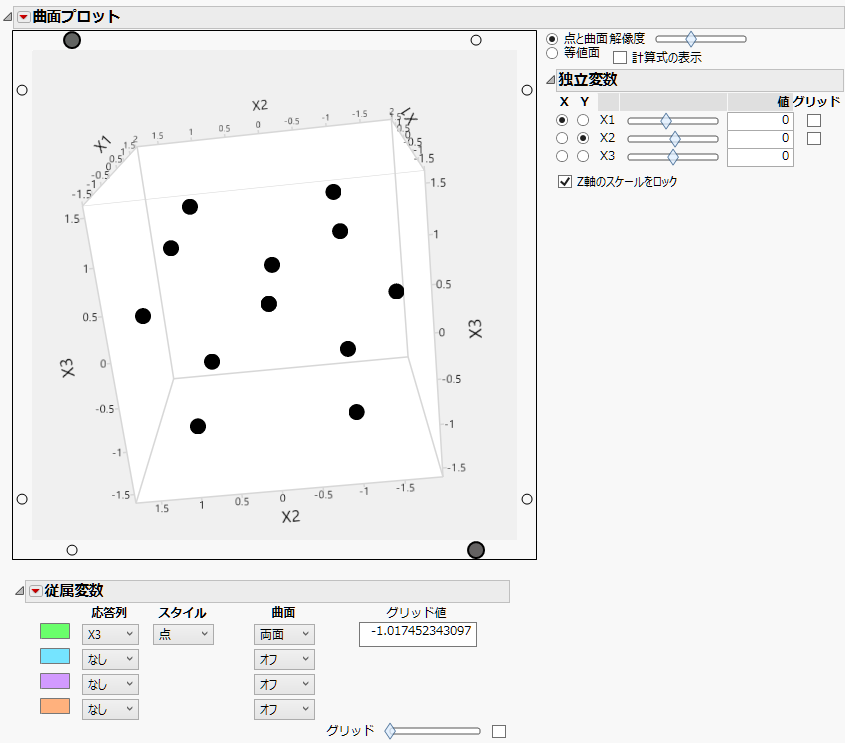This screenshot has width=845, height=743.
Task: Open the 応答列 なし dropdown beside orange swatch
Action: [110, 709]
